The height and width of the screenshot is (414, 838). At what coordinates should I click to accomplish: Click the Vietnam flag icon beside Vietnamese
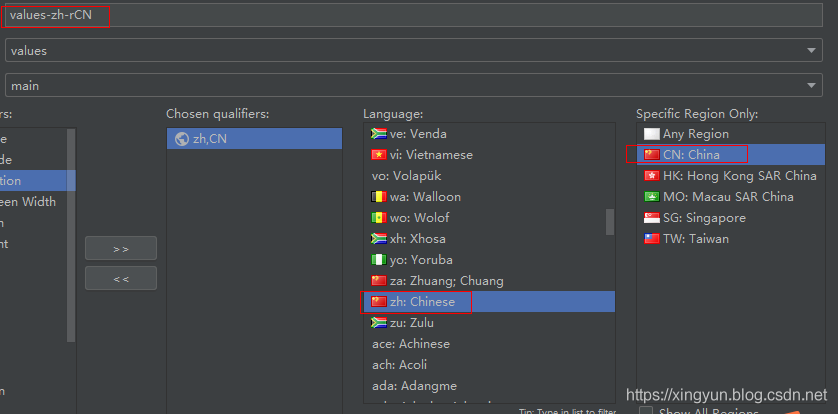click(379, 155)
